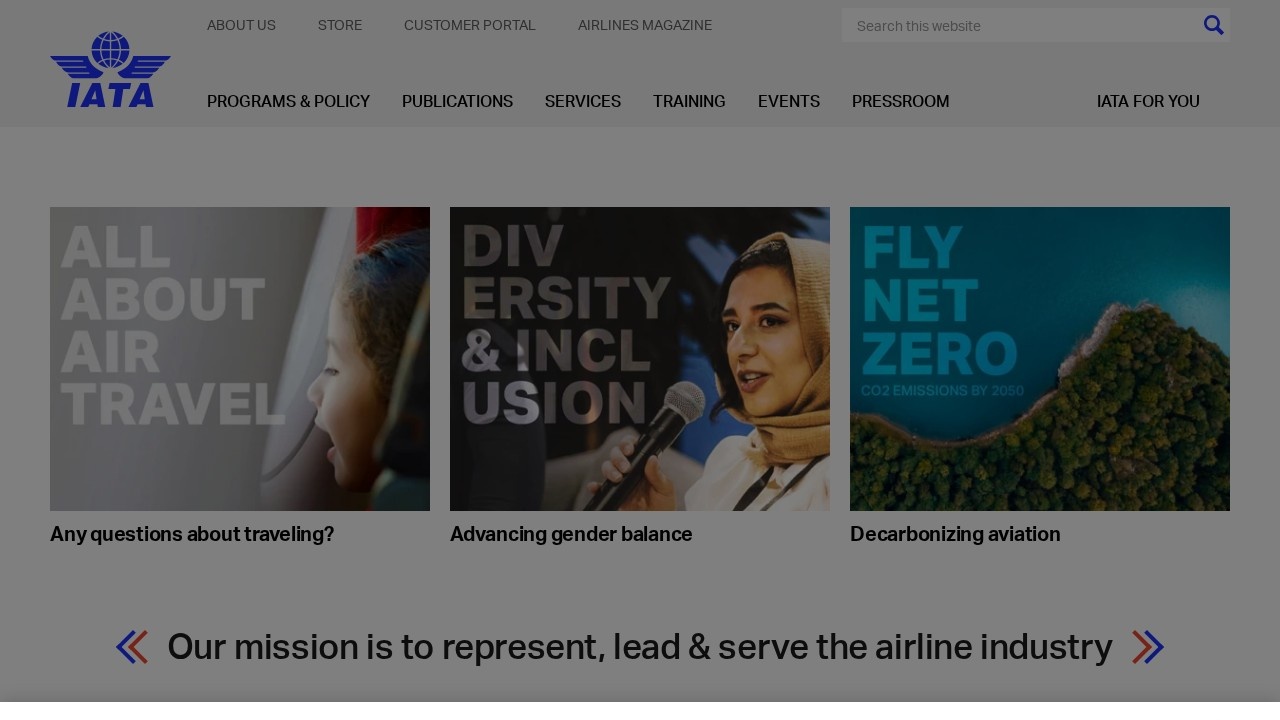
Task: Open the About Us link
Action: [x=241, y=25]
